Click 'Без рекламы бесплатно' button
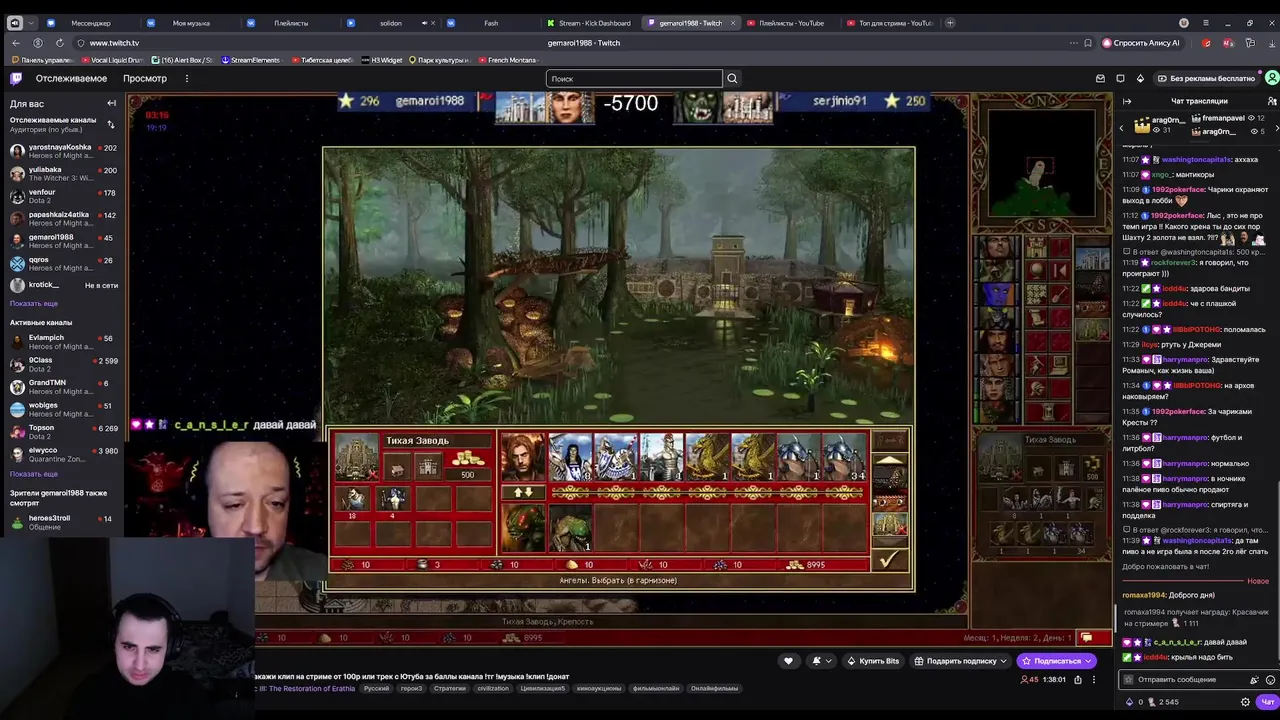The width and height of the screenshot is (1280, 720). point(1205,78)
